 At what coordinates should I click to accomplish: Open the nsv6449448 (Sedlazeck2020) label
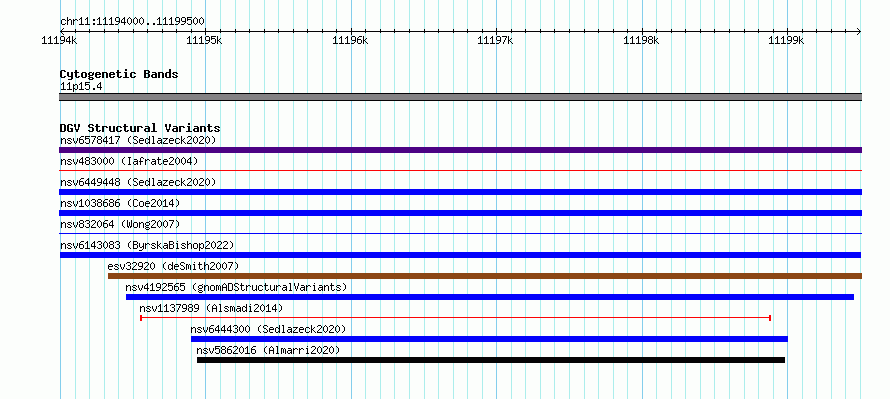138,182
